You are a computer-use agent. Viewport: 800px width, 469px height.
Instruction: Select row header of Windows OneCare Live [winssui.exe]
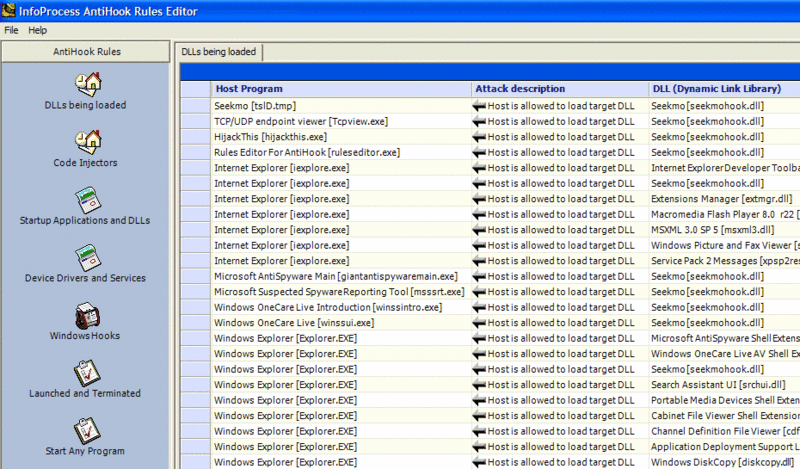pyautogui.click(x=195, y=323)
